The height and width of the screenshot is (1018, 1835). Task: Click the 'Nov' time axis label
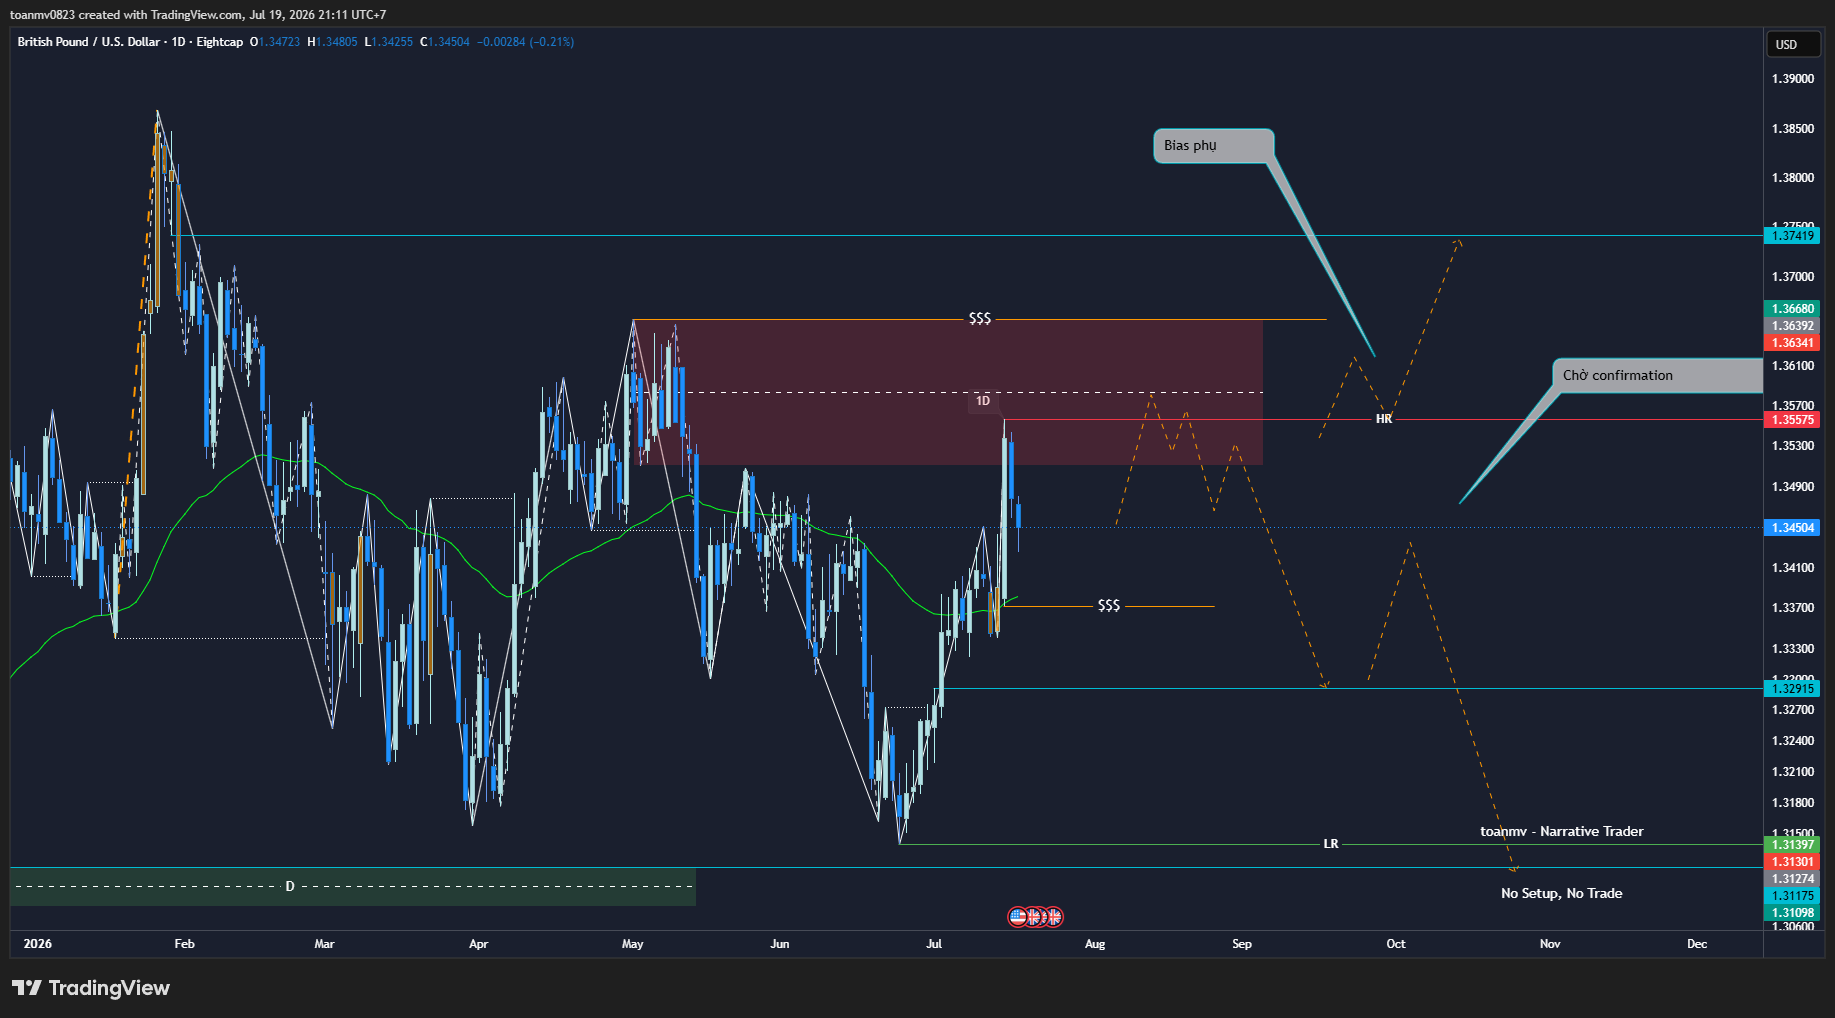click(1549, 944)
